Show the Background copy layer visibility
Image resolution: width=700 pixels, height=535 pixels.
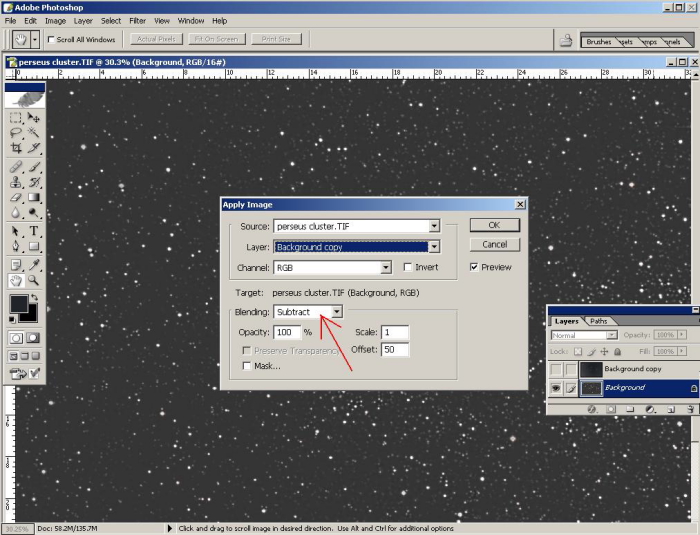[556, 369]
